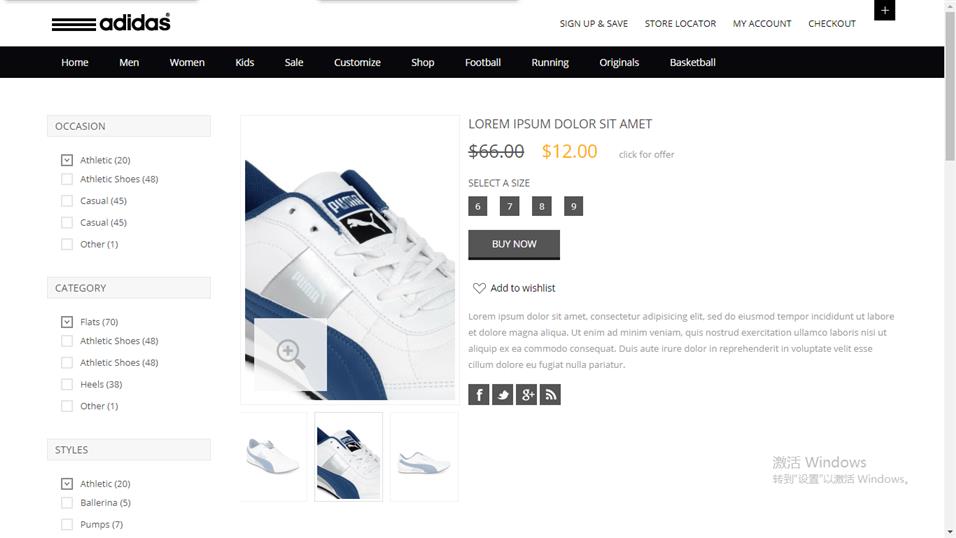Screen dimensions: 956x538
Task: Open the Football menu item
Action: point(483,62)
